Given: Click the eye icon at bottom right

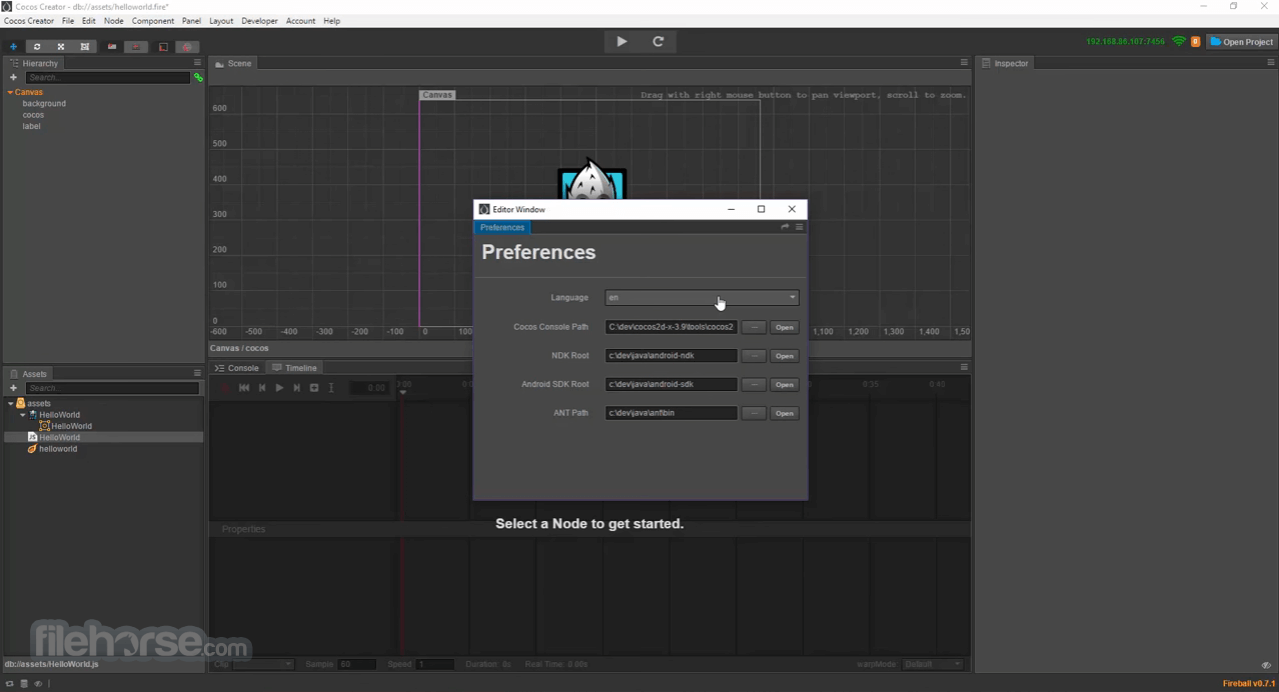Looking at the screenshot, I should [x=1266, y=665].
